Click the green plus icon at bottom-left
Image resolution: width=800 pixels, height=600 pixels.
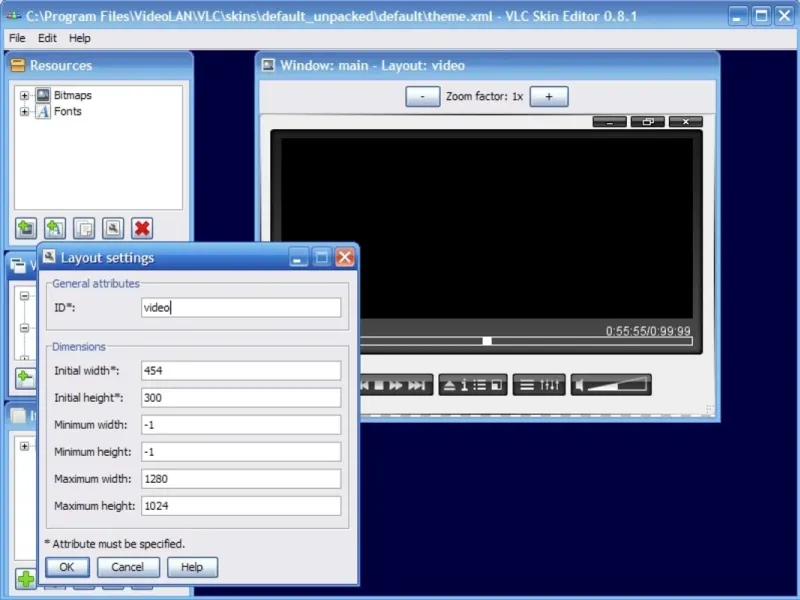26,579
